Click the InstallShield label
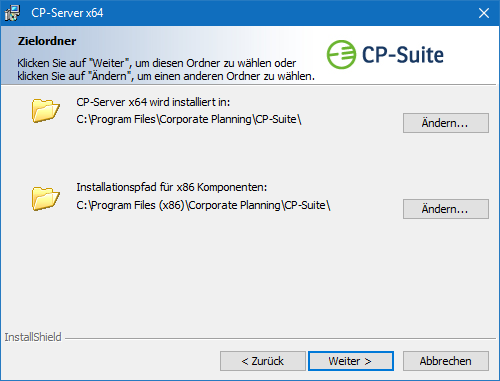 (33, 337)
